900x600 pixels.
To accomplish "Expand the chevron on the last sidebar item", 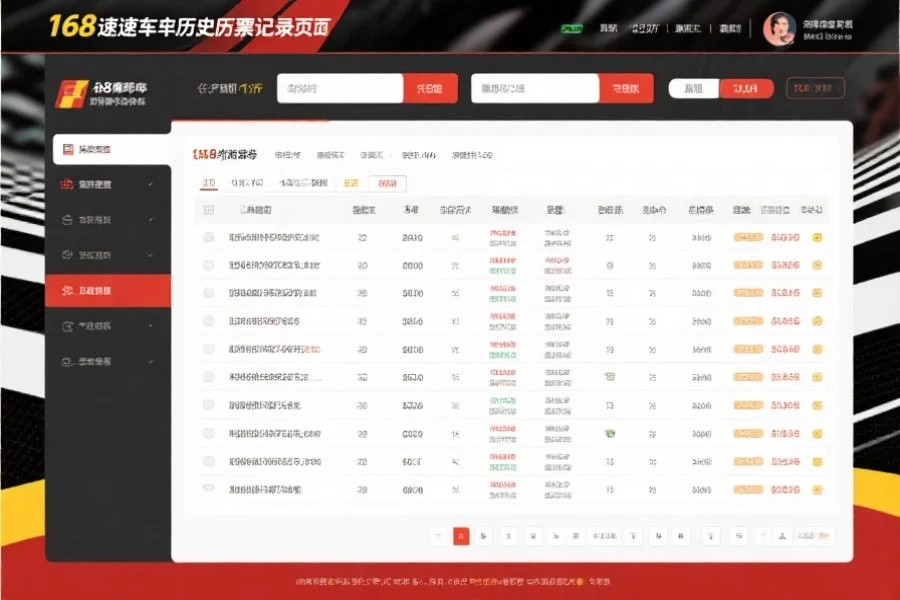I will pyautogui.click(x=150, y=362).
